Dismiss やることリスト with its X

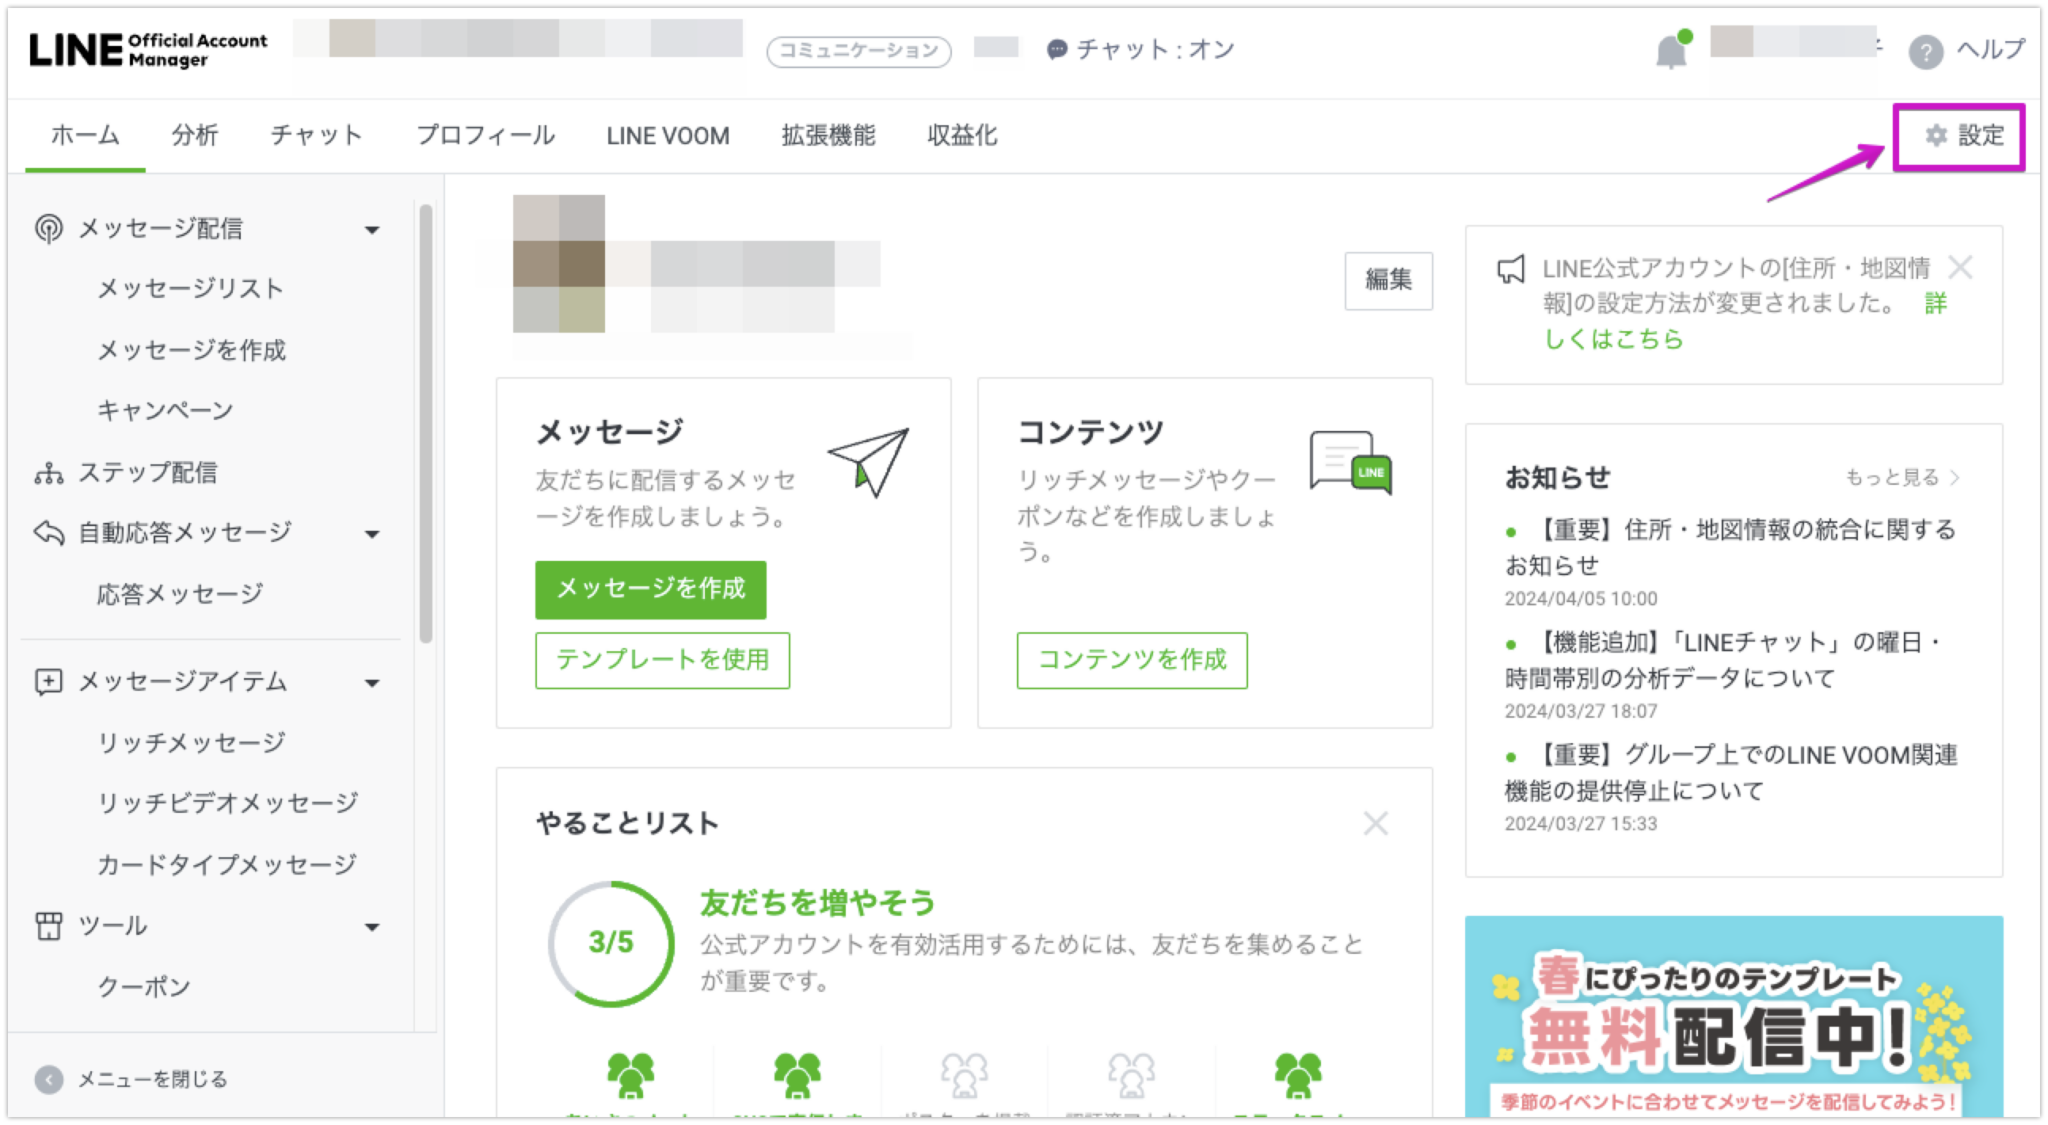pyautogui.click(x=1377, y=823)
